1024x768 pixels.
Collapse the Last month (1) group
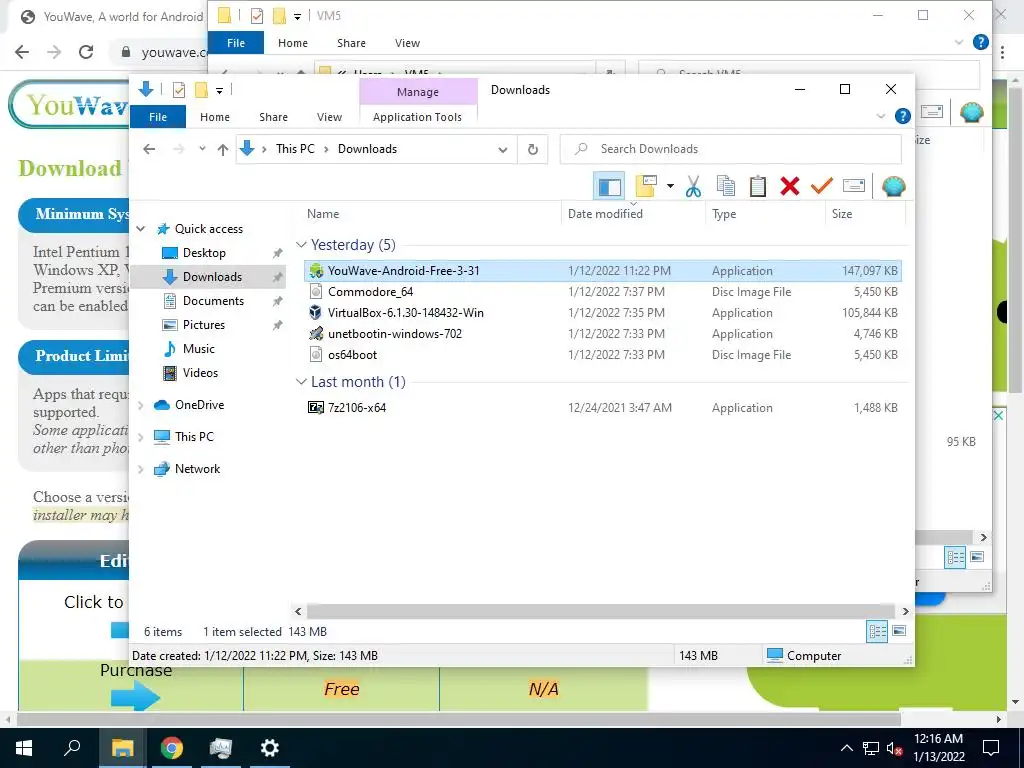[301, 381]
